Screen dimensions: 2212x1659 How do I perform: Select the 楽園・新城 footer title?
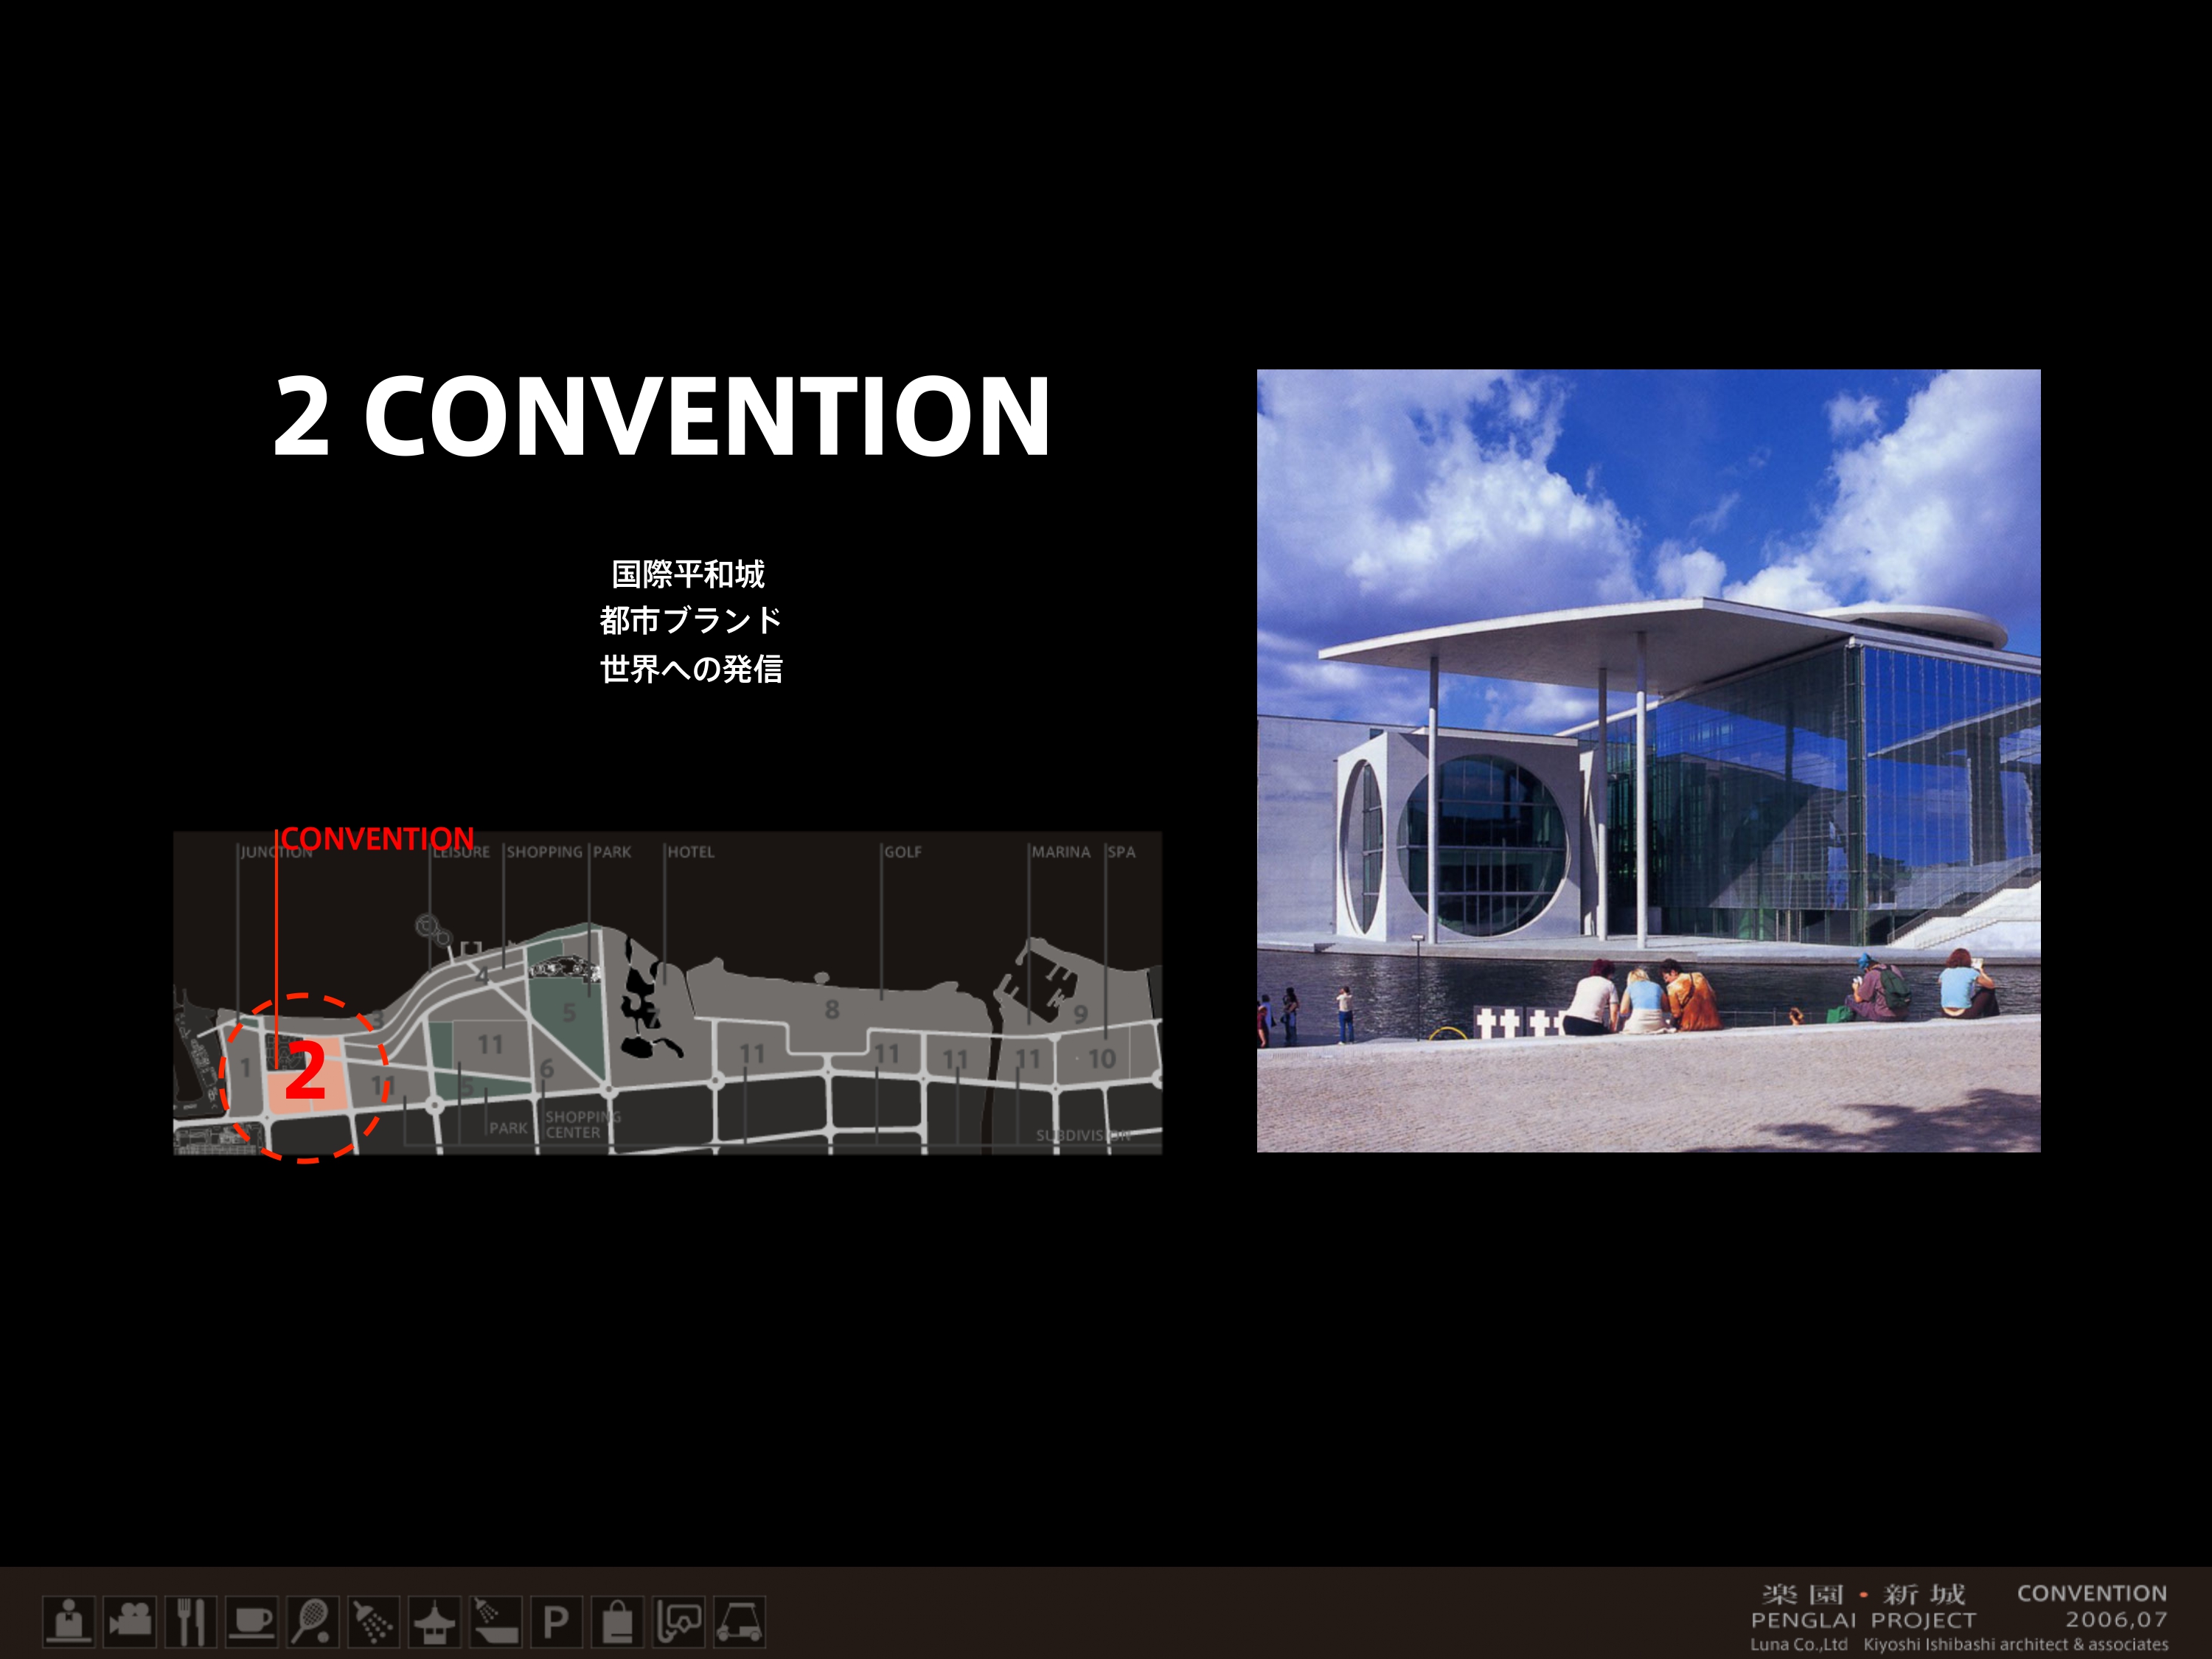click(1864, 1594)
